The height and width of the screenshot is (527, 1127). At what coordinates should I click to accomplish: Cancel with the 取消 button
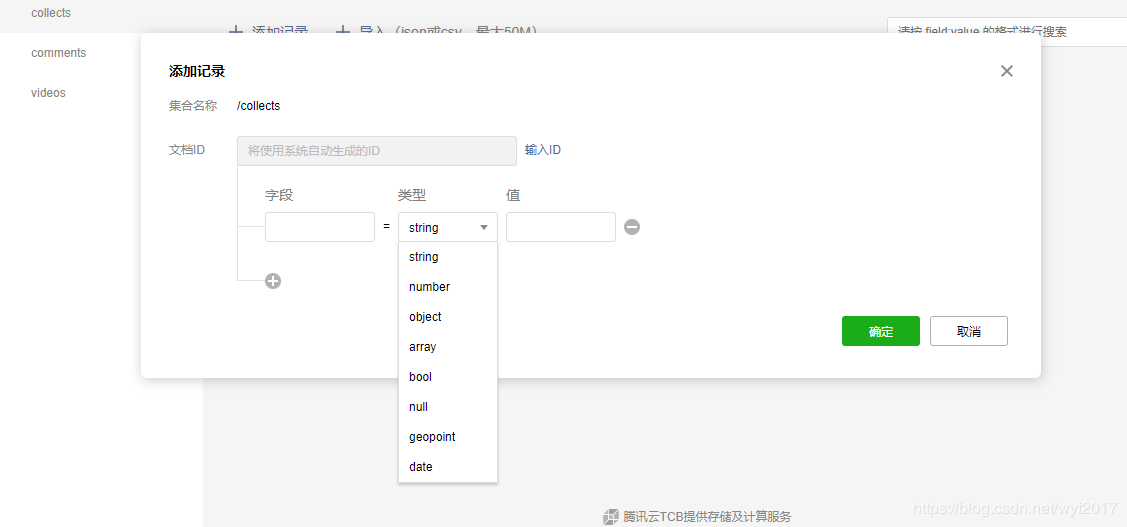[969, 331]
